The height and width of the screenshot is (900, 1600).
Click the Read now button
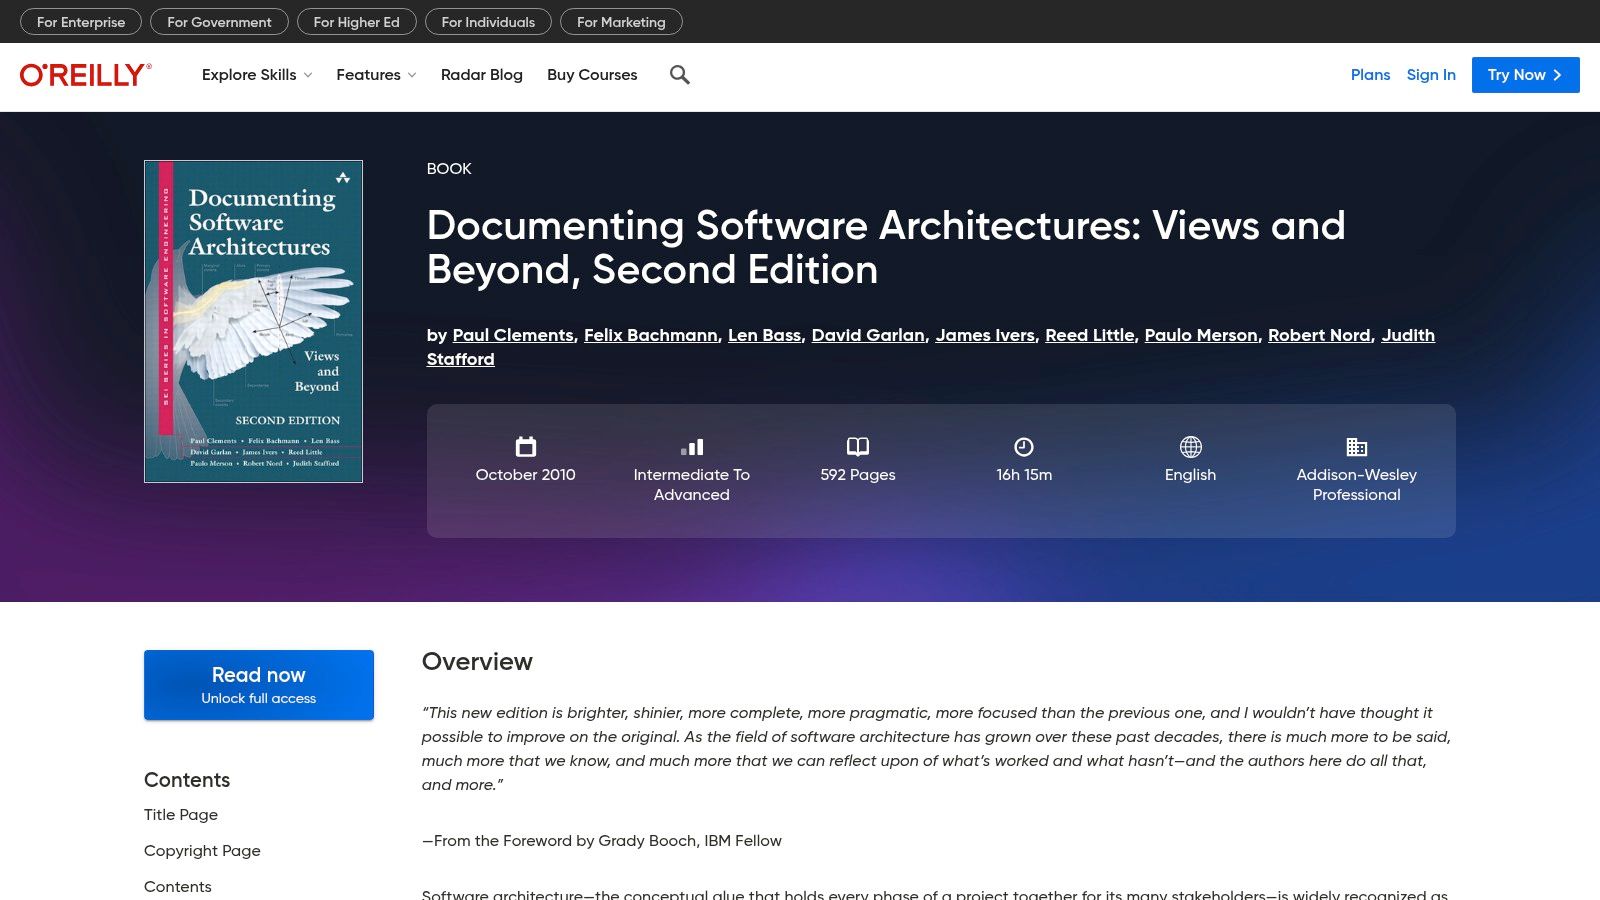(x=259, y=685)
